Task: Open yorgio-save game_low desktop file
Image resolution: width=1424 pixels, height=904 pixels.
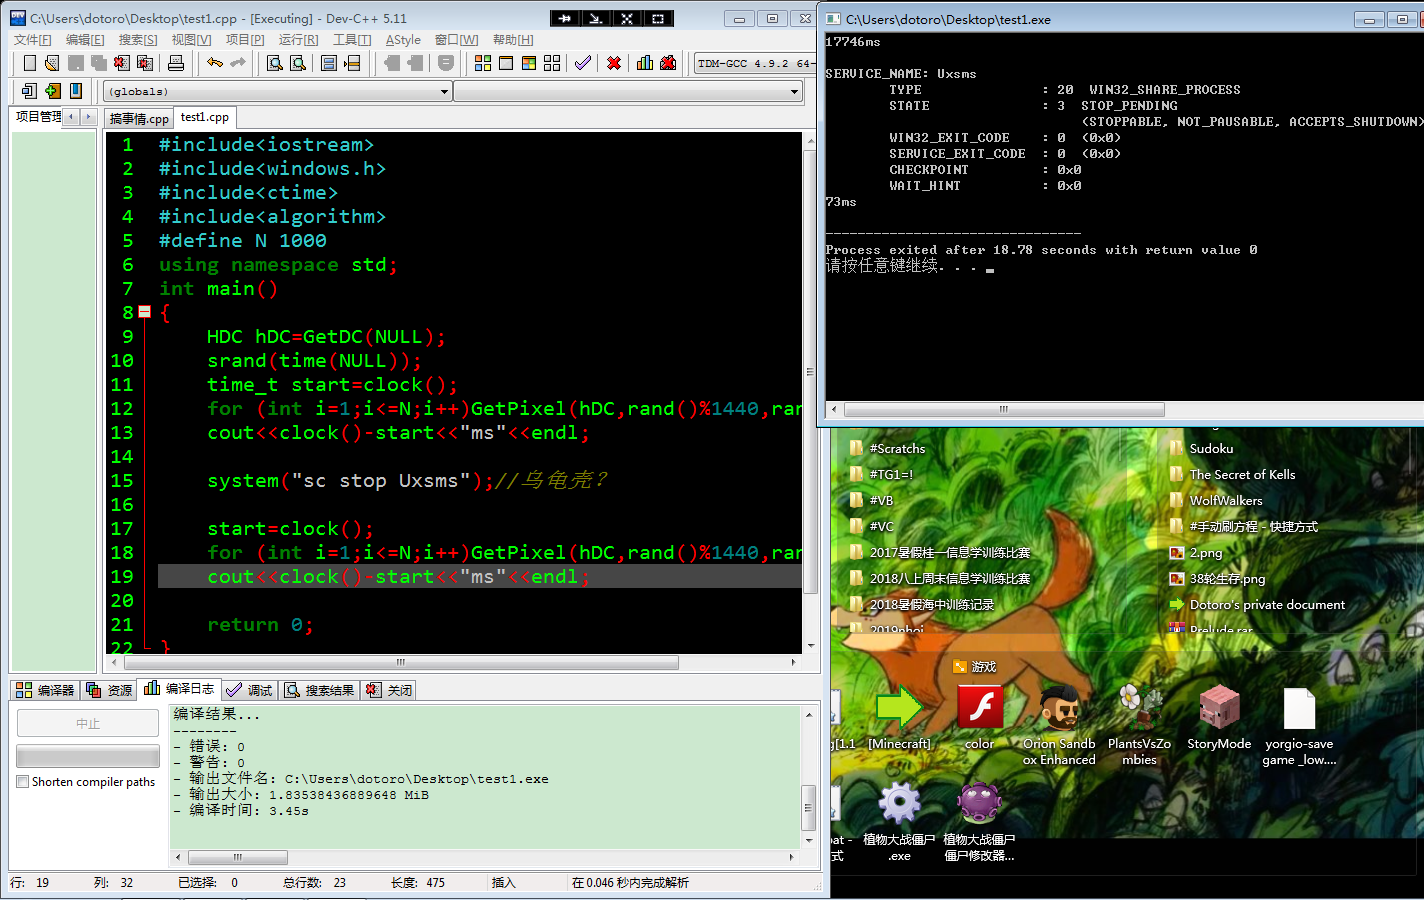Action: tap(1299, 726)
